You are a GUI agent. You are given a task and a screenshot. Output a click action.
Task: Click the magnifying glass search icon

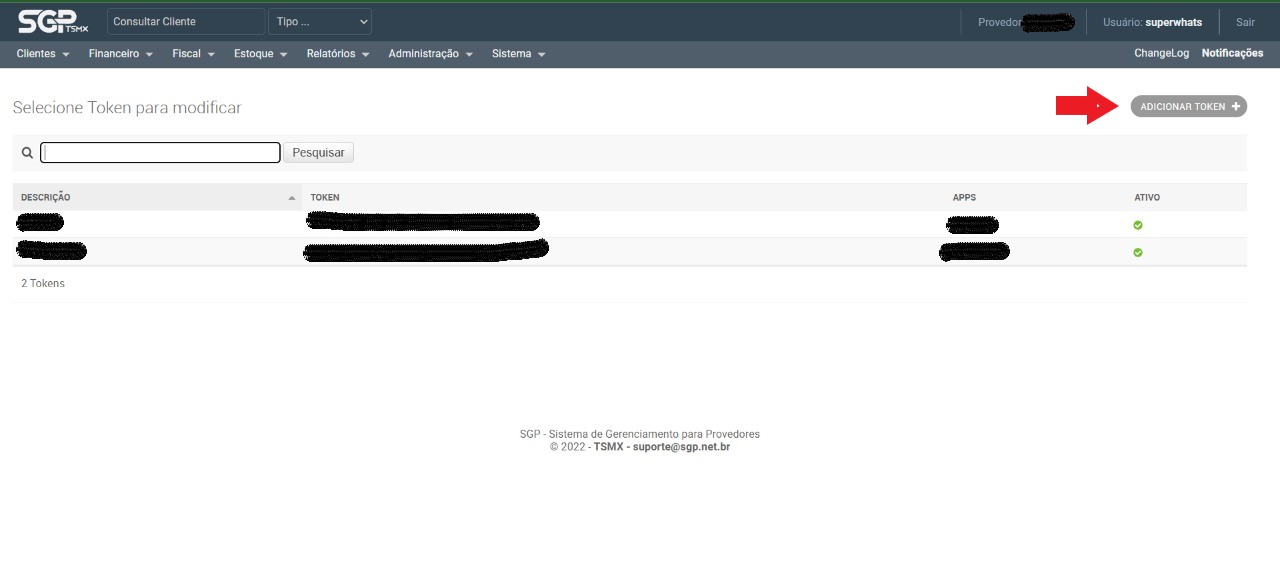(27, 153)
